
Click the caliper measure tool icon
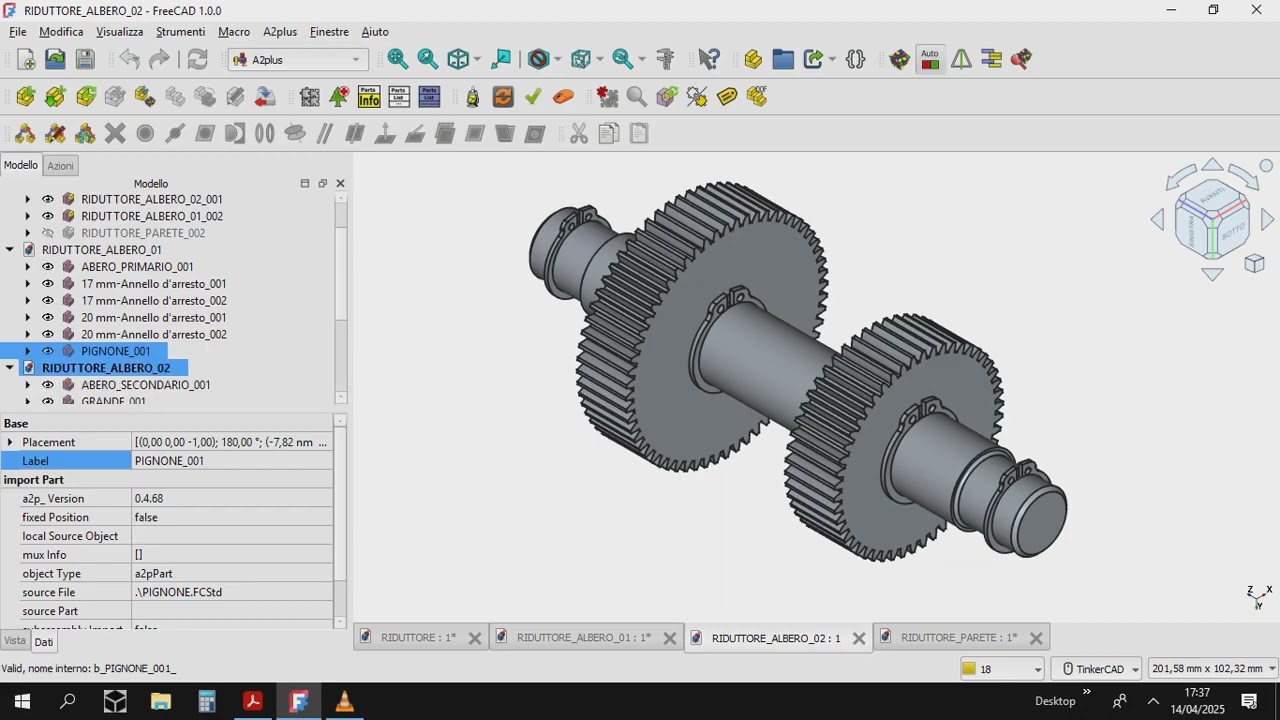[x=665, y=59]
